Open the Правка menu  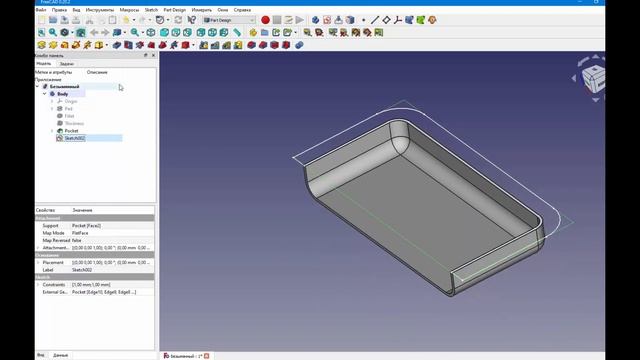tap(59, 9)
